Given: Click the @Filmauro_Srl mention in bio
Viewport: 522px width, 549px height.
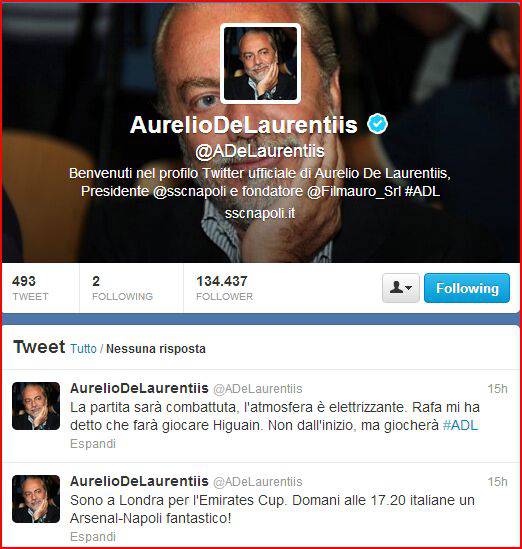Looking at the screenshot, I should 354,192.
